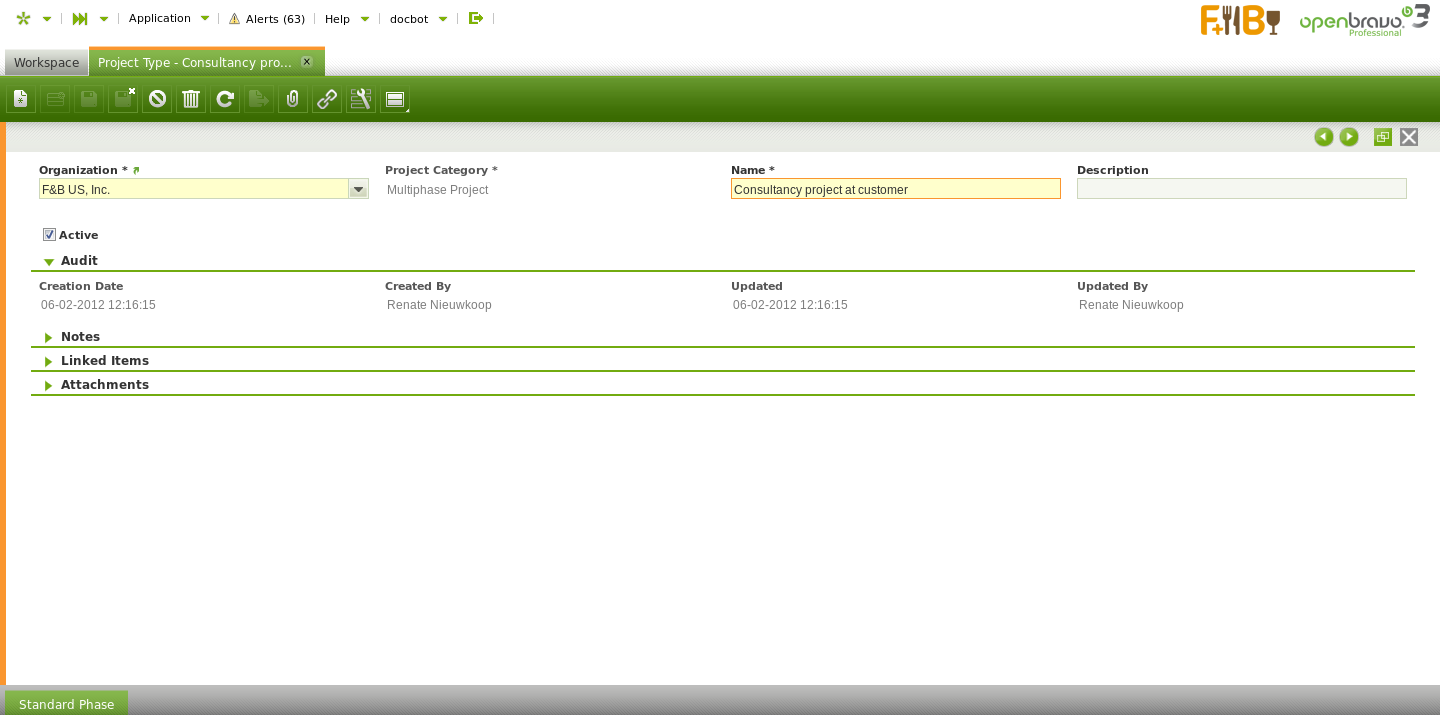
Task: Open the customize form layout tool
Action: (x=361, y=99)
